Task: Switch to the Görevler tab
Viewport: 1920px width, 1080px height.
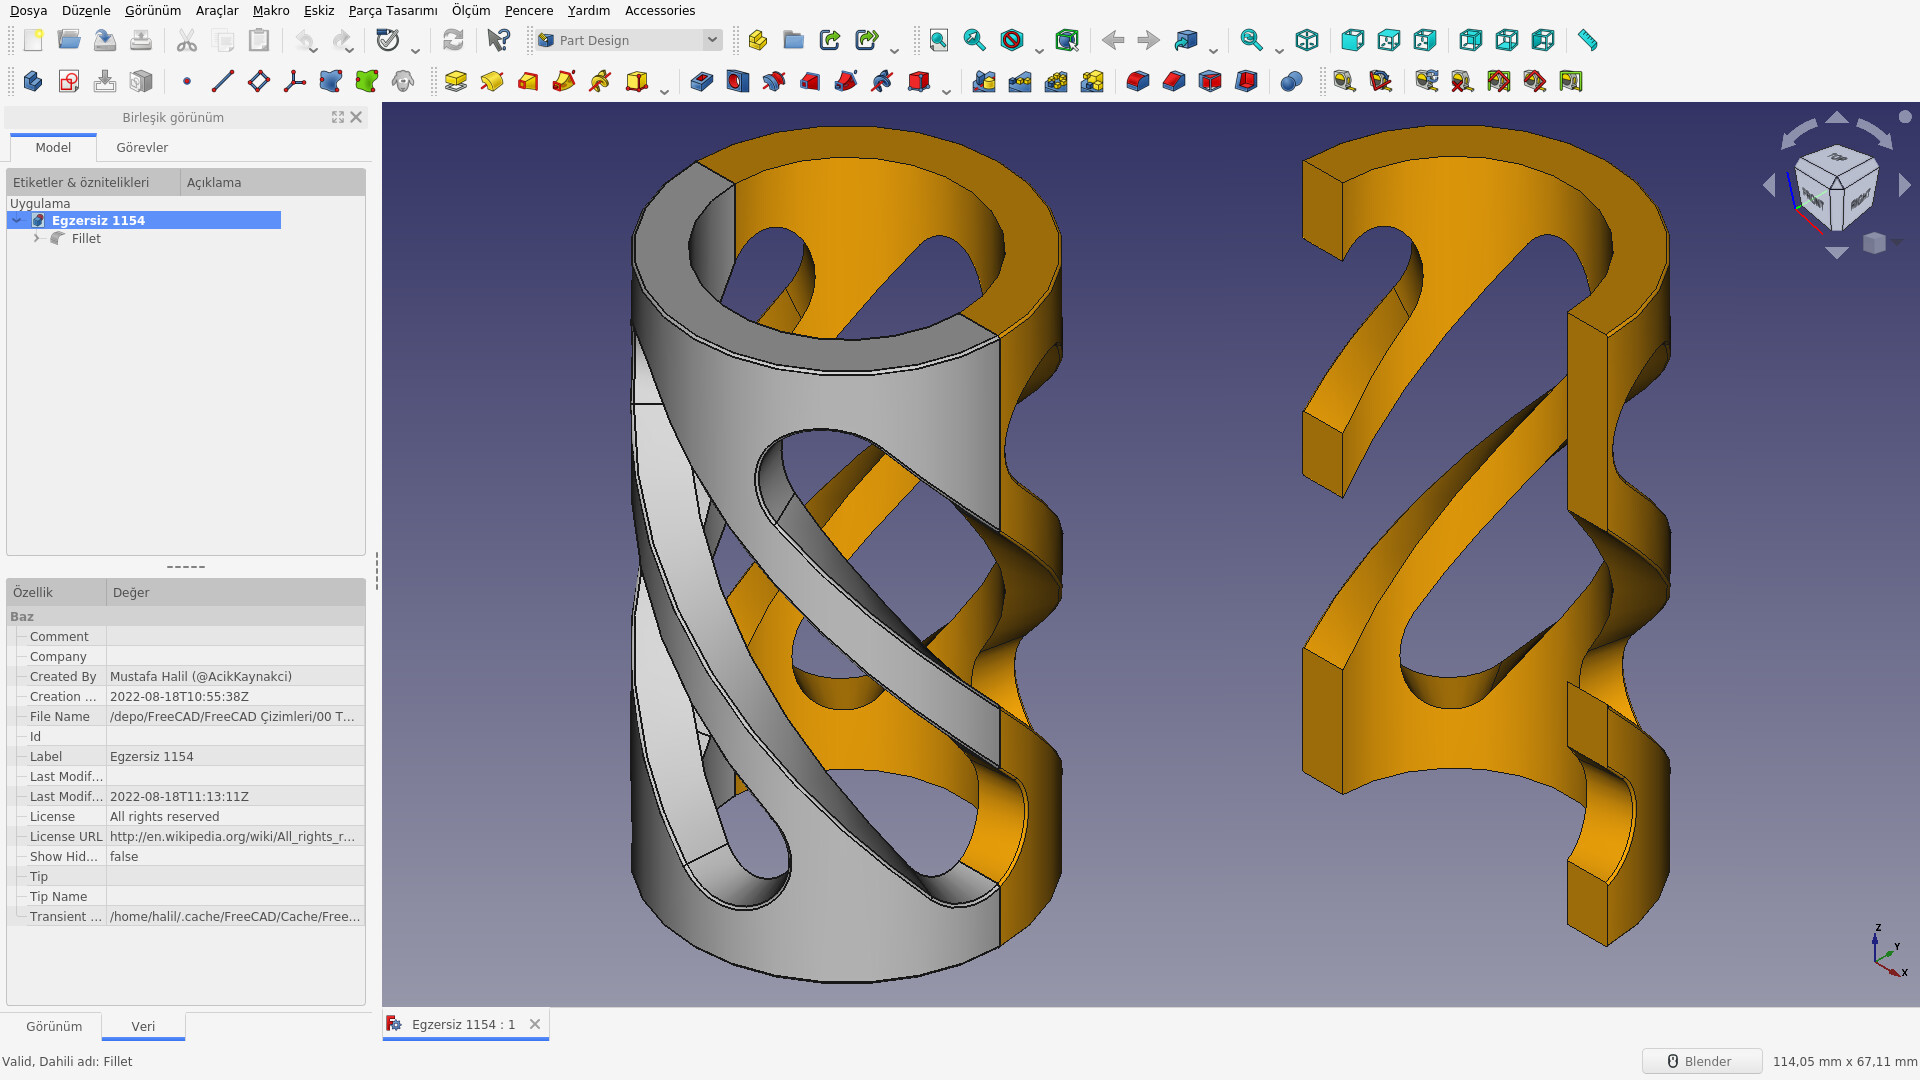Action: click(141, 147)
